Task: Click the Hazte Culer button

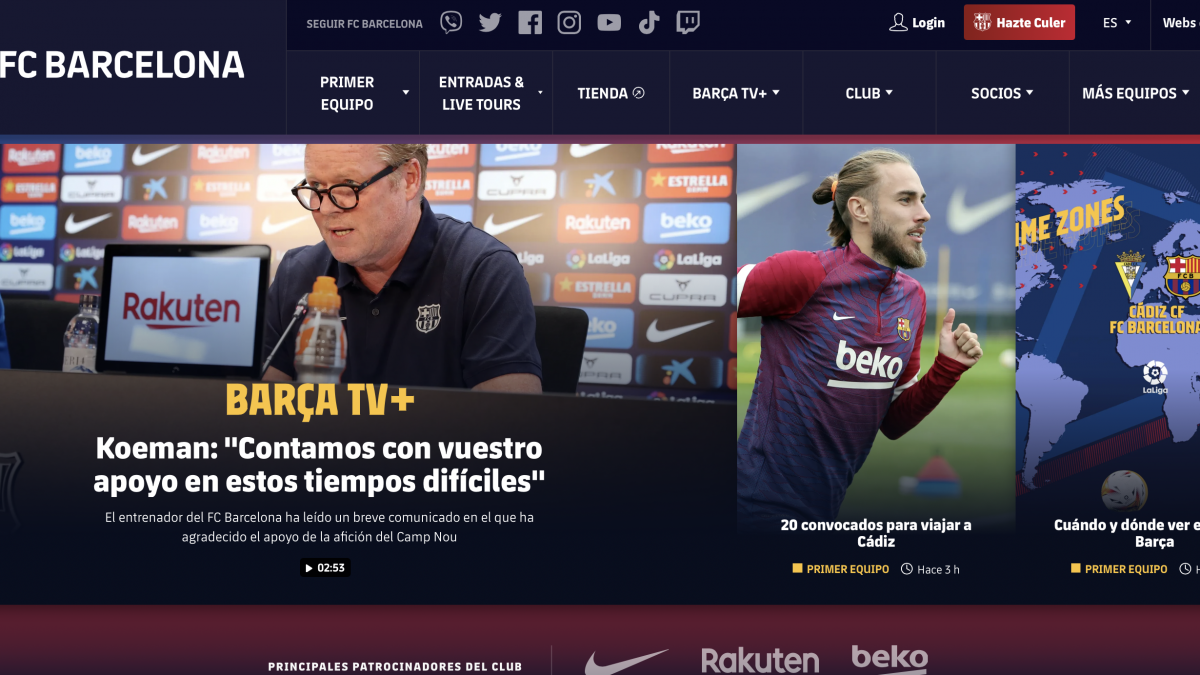Action: [1019, 22]
